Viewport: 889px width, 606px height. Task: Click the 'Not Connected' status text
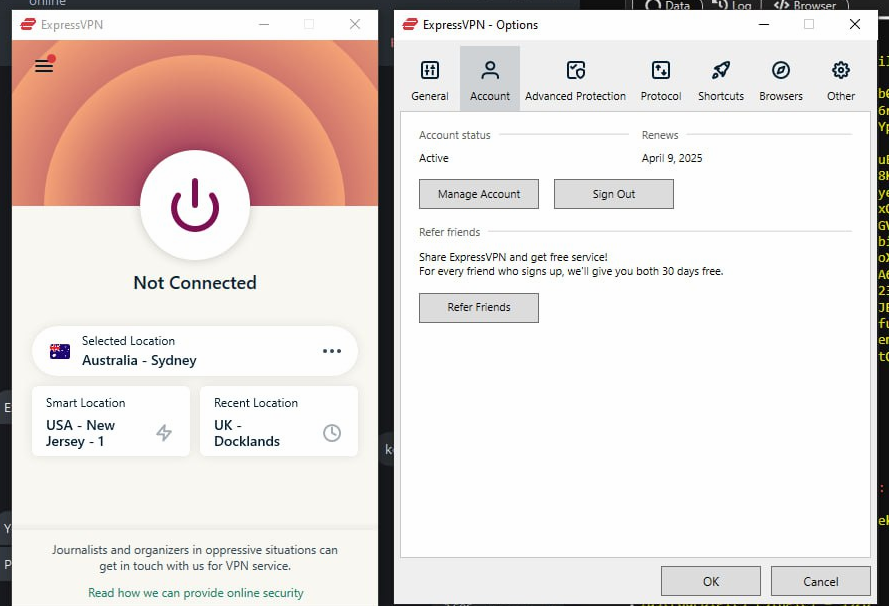195,283
